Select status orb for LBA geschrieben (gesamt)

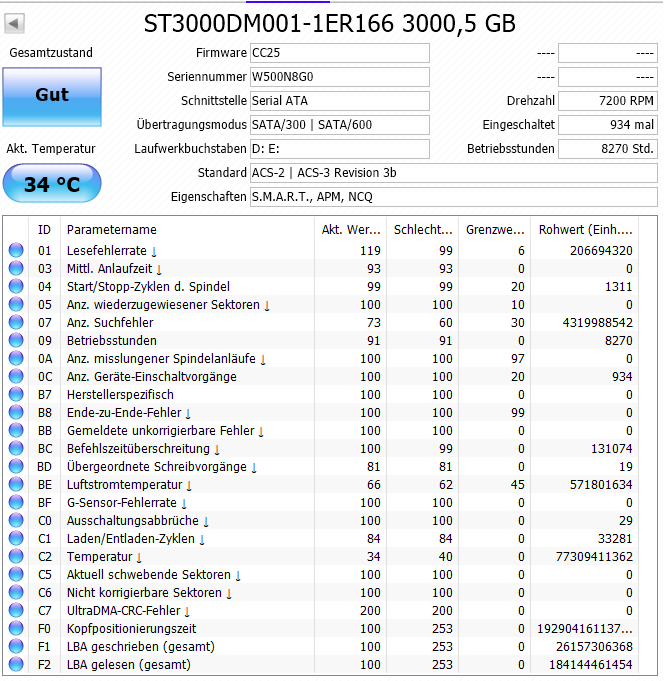(16, 647)
